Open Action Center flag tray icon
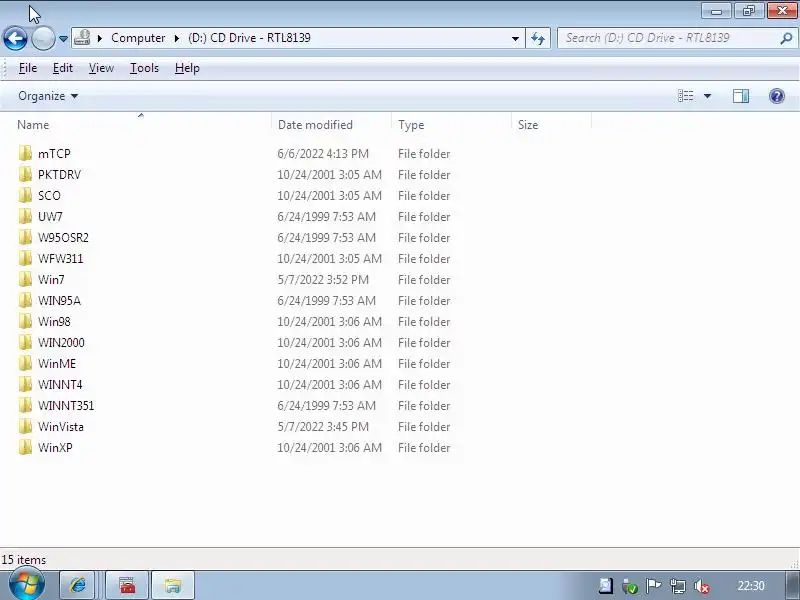The height and width of the screenshot is (600, 800). (654, 586)
